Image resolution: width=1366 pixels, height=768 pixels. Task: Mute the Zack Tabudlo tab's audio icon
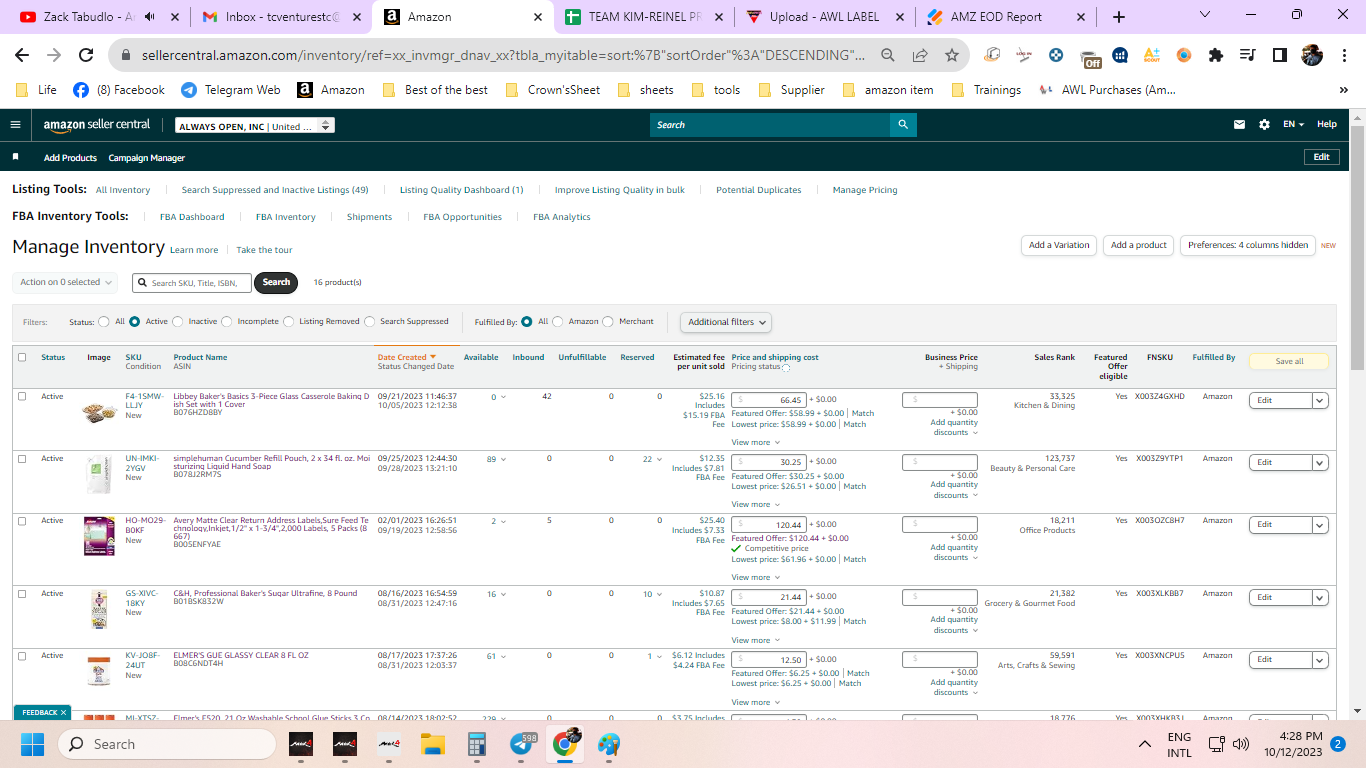tap(150, 17)
